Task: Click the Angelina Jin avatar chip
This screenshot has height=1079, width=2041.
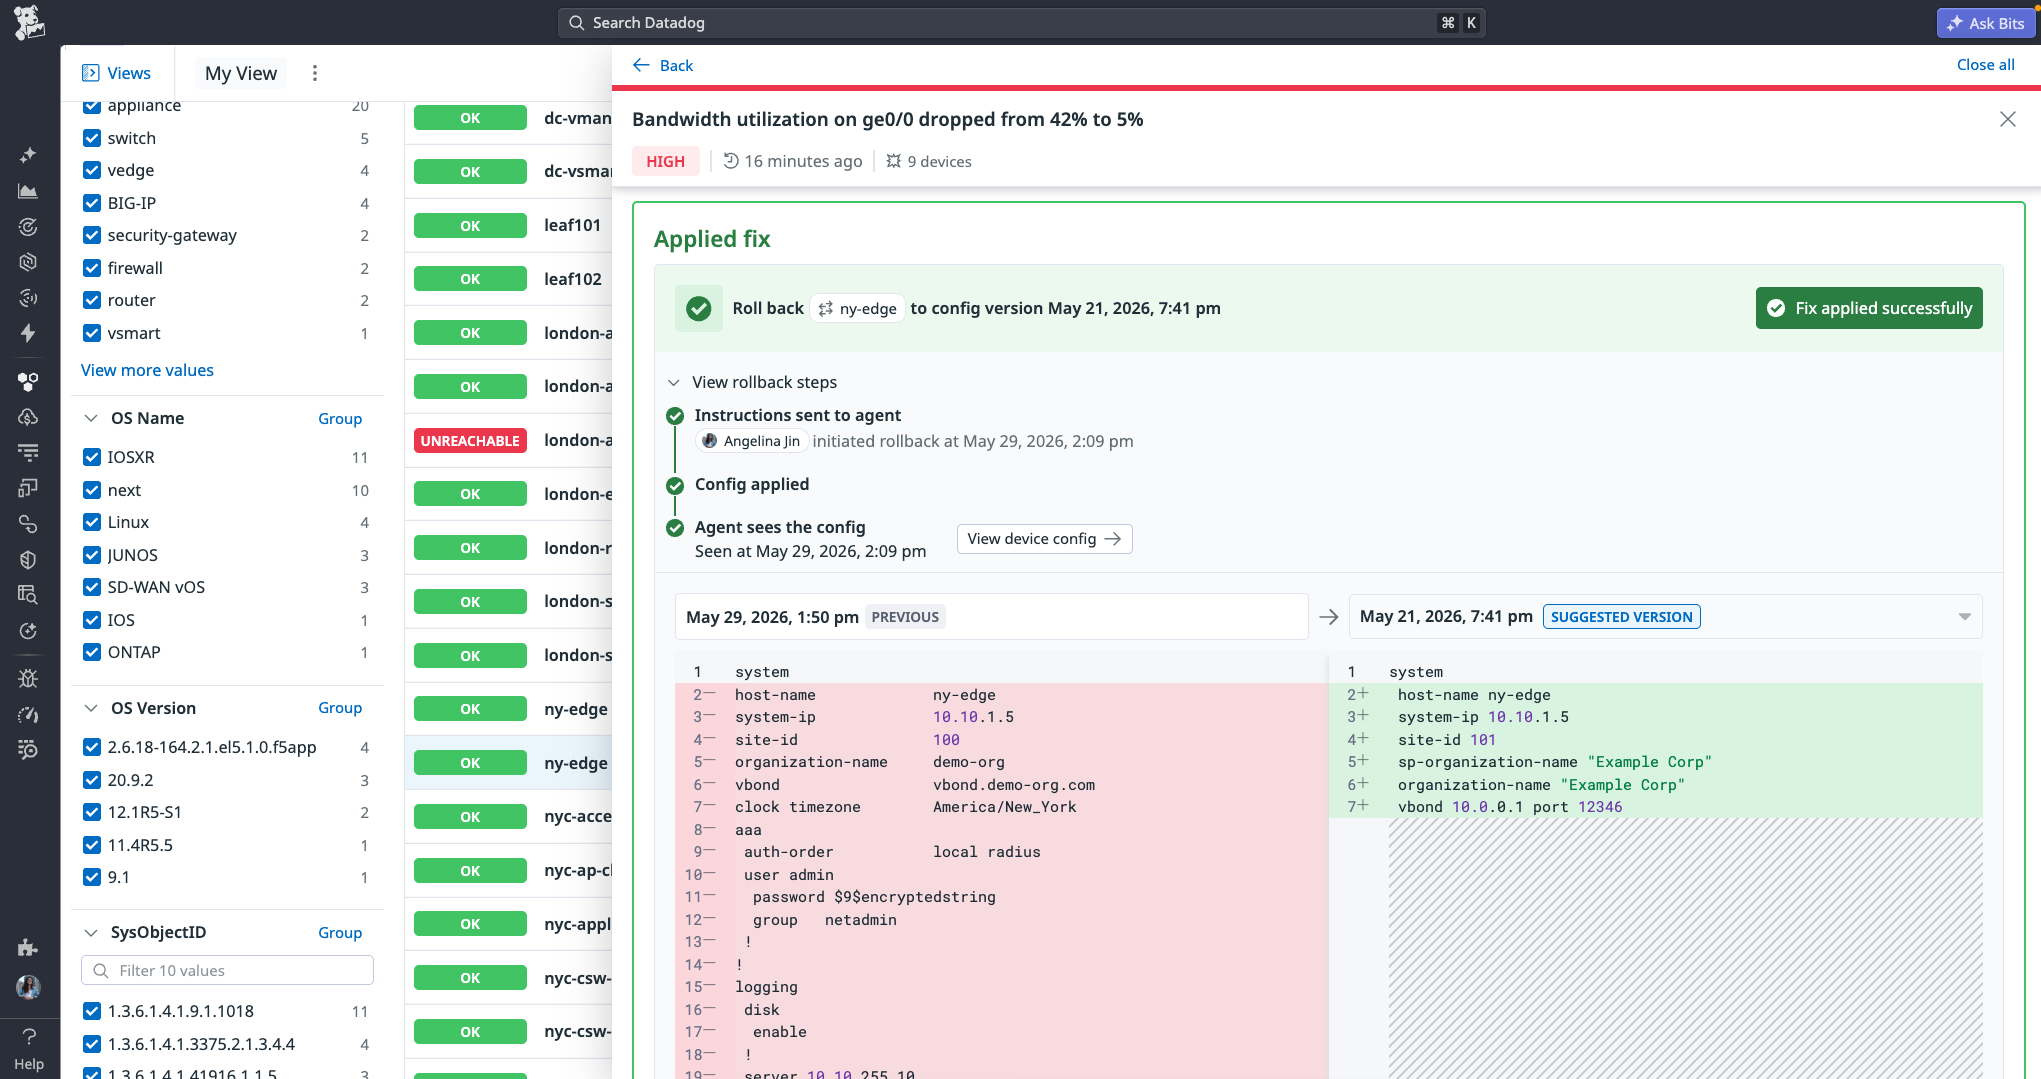Action: [x=751, y=441]
